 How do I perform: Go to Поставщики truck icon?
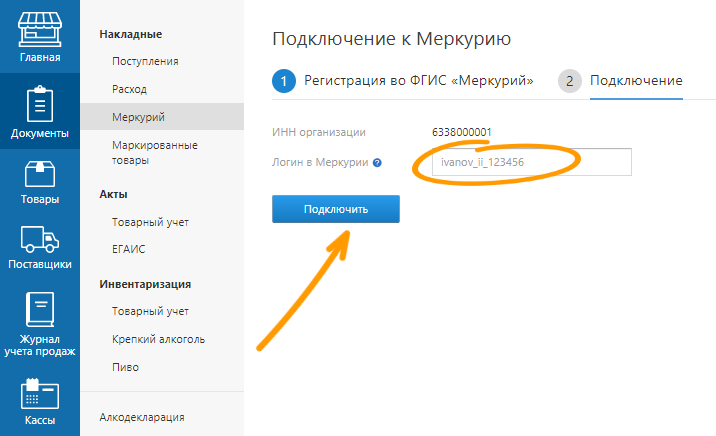coord(40,239)
